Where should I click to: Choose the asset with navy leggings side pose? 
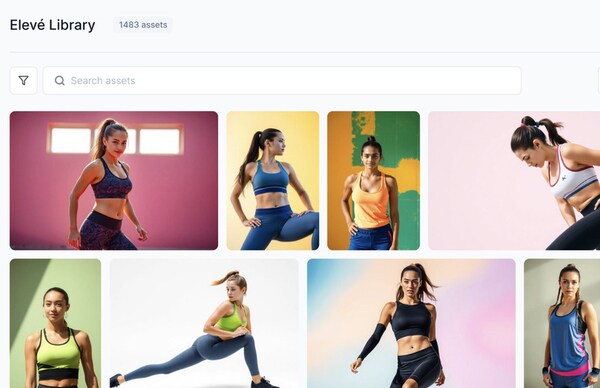tap(273, 181)
